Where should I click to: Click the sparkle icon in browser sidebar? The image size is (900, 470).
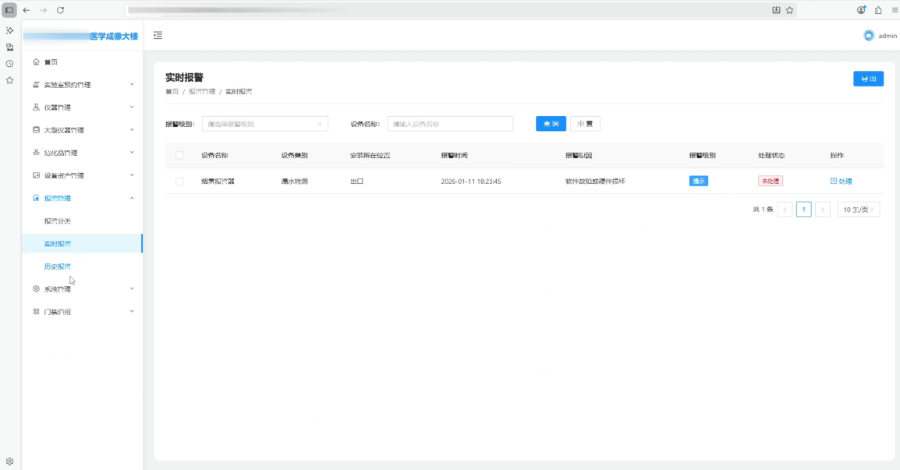click(9, 30)
